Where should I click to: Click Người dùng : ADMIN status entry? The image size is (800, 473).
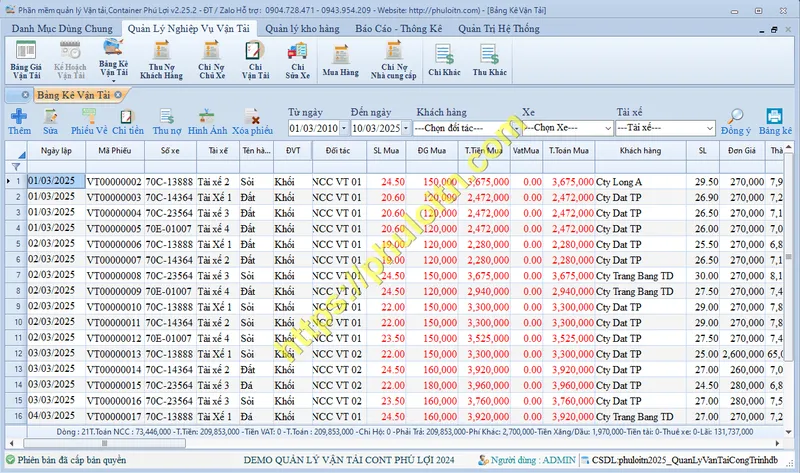527,460
